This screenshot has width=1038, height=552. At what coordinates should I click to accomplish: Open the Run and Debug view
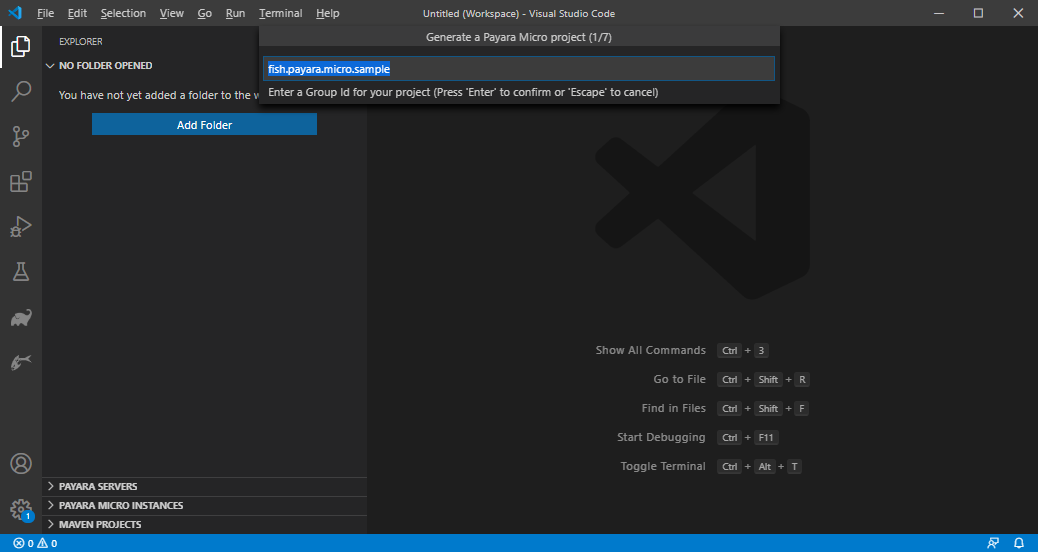click(x=20, y=227)
